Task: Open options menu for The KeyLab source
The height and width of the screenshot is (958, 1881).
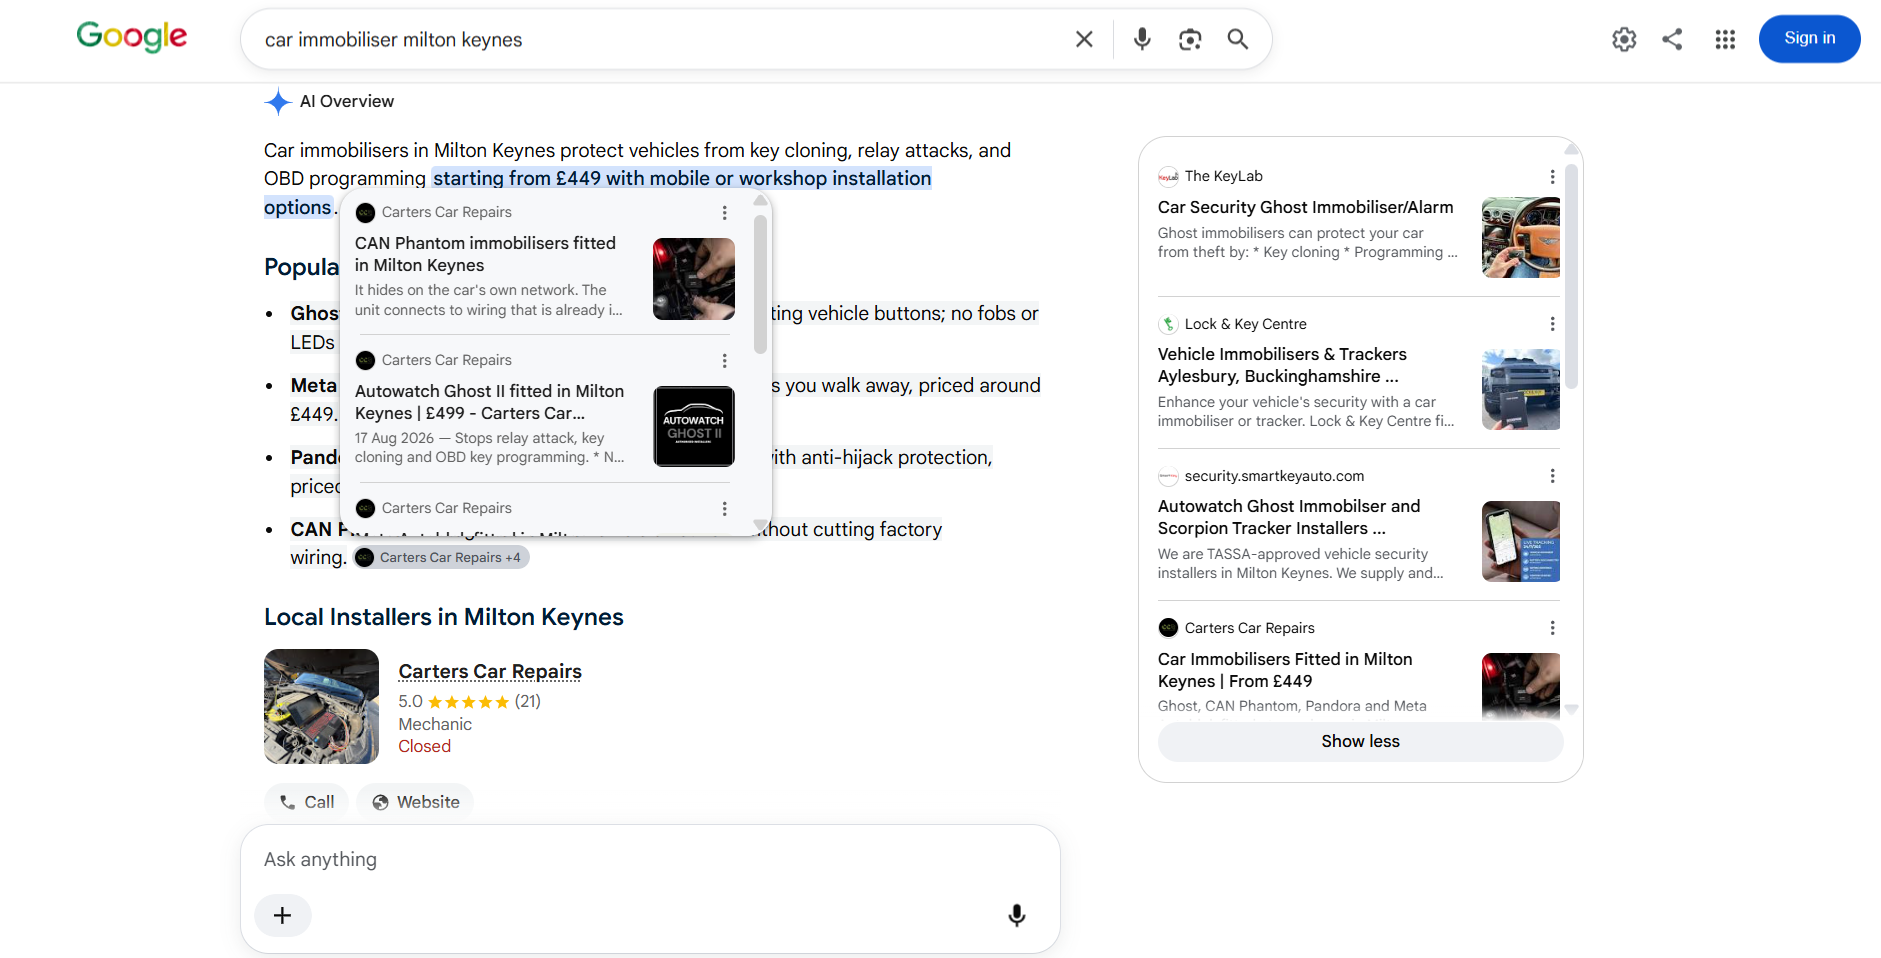Action: click(1552, 177)
